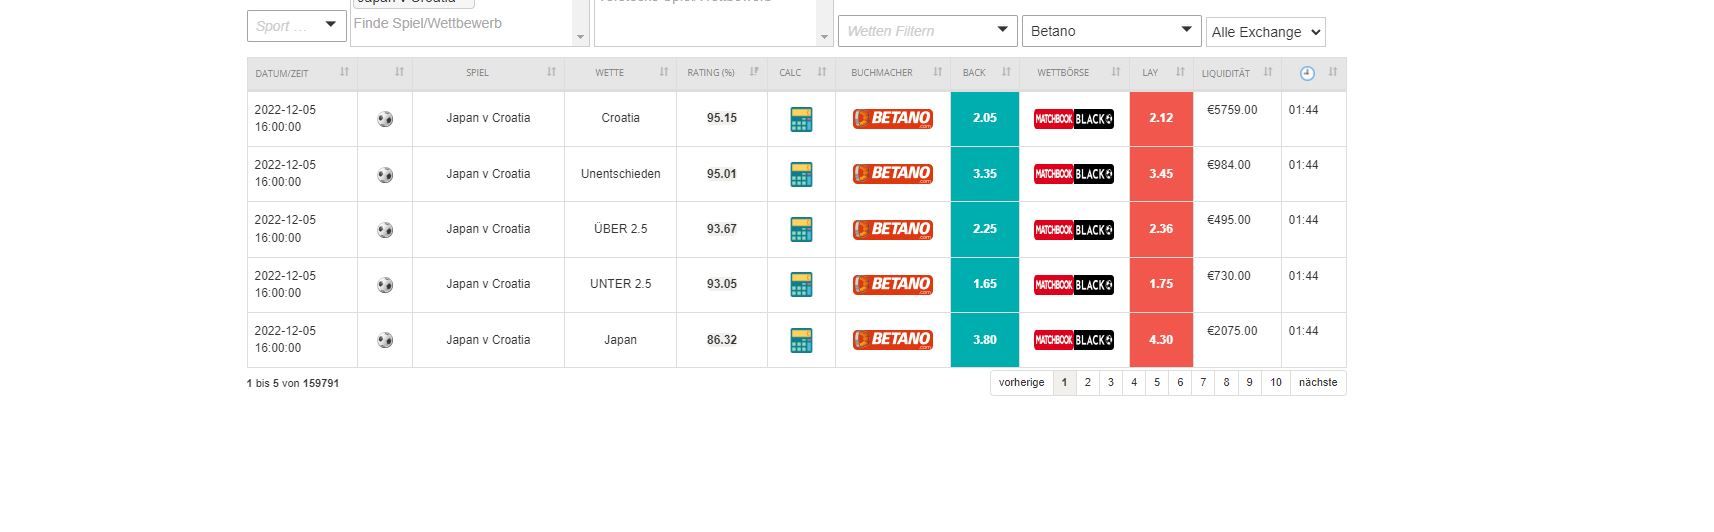
Task: Click soccer ball icon in Croatia row
Action: click(x=385, y=119)
